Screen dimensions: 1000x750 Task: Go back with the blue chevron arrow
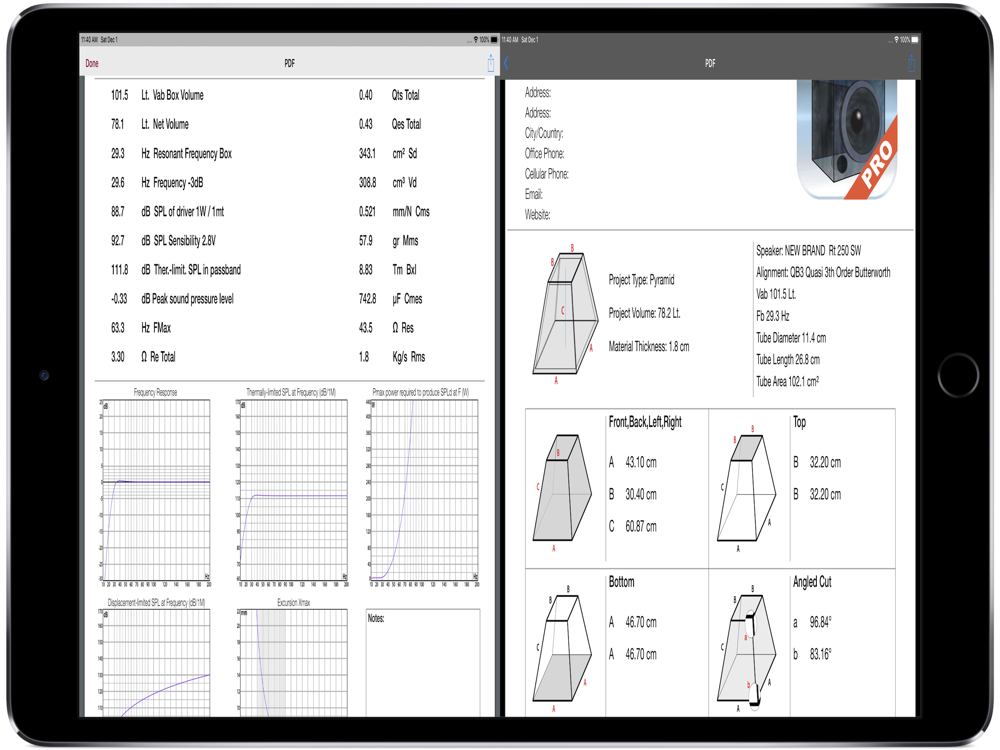coord(508,63)
